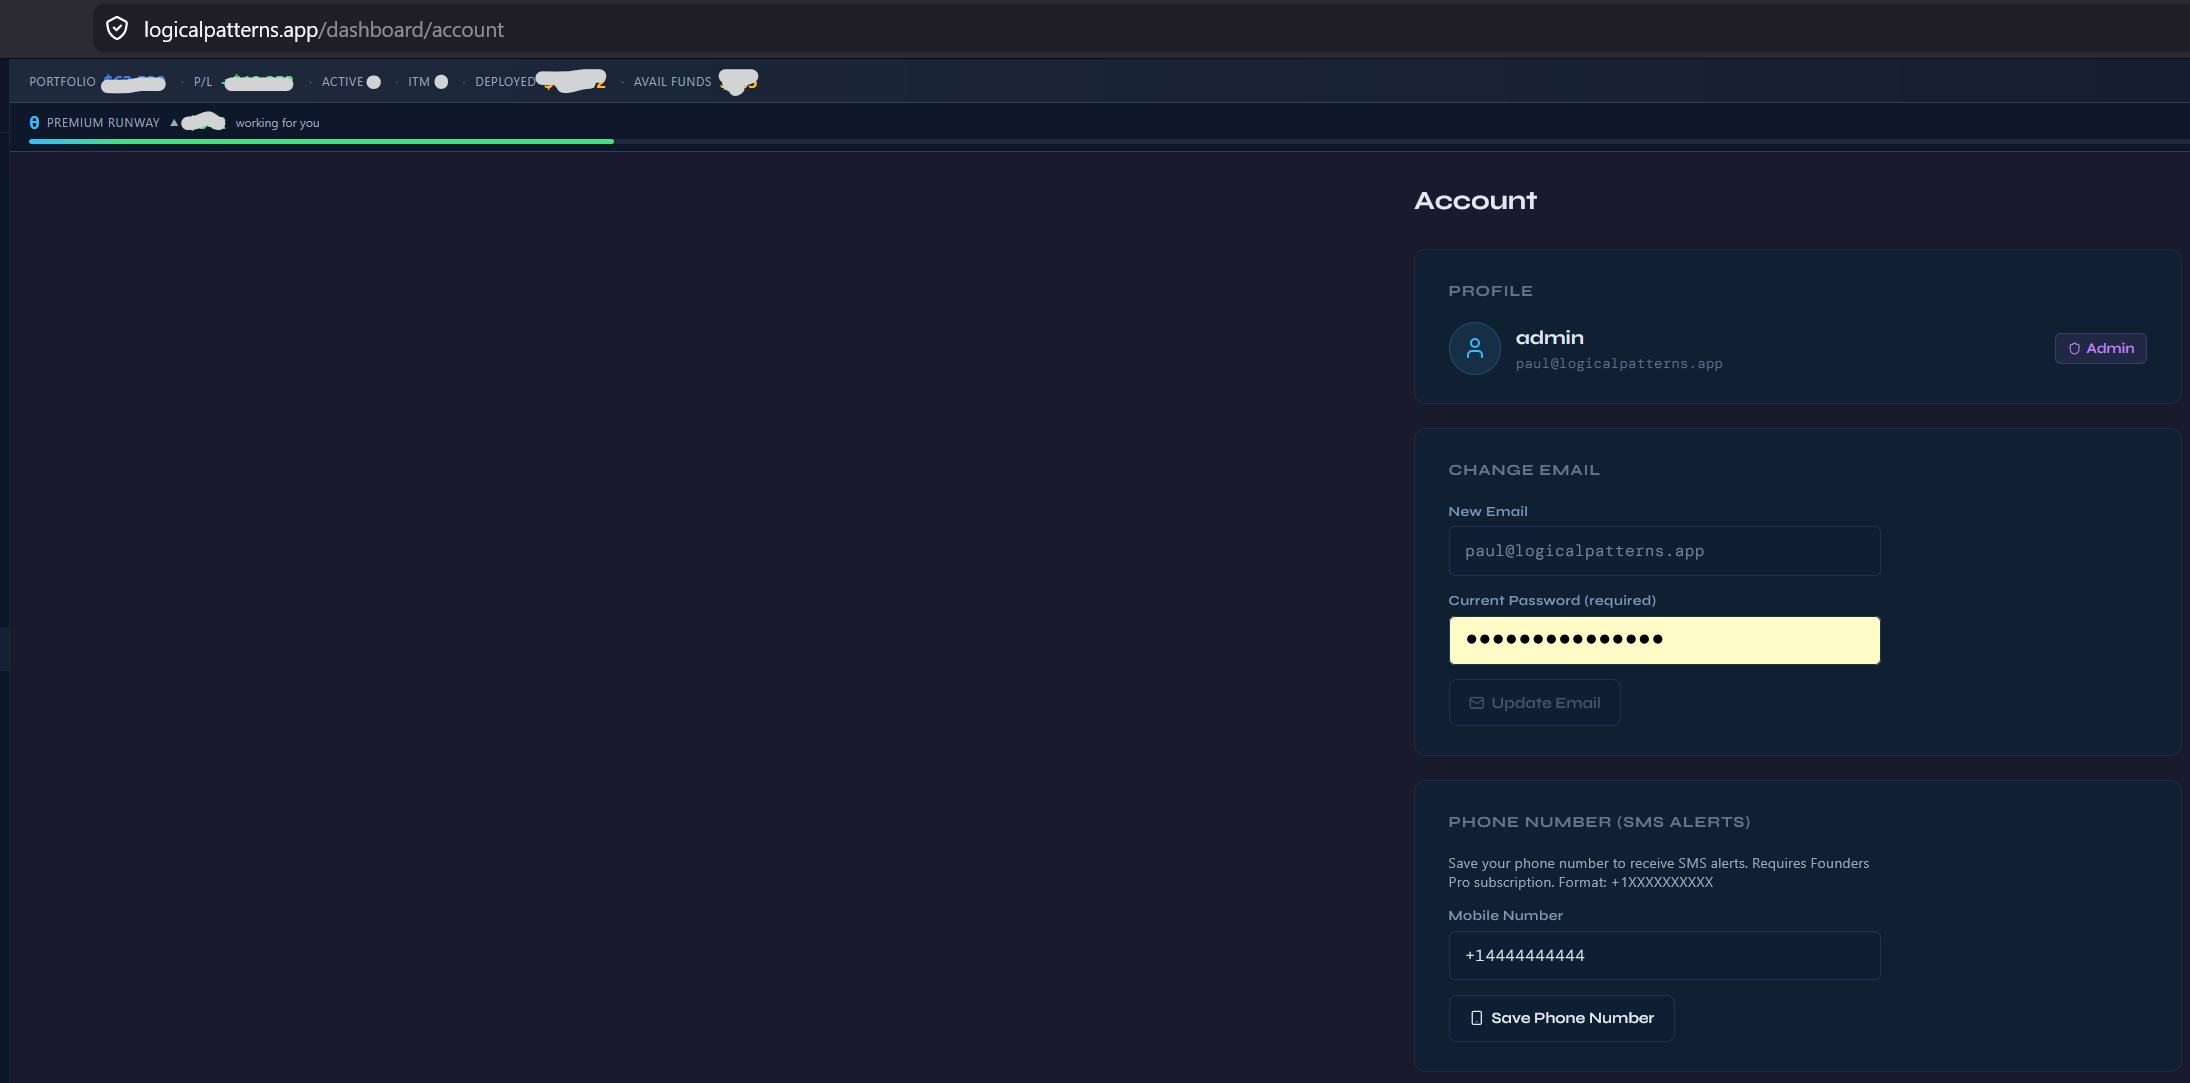Click the Mobile Number input field
The height and width of the screenshot is (1083, 2190).
coord(1664,955)
